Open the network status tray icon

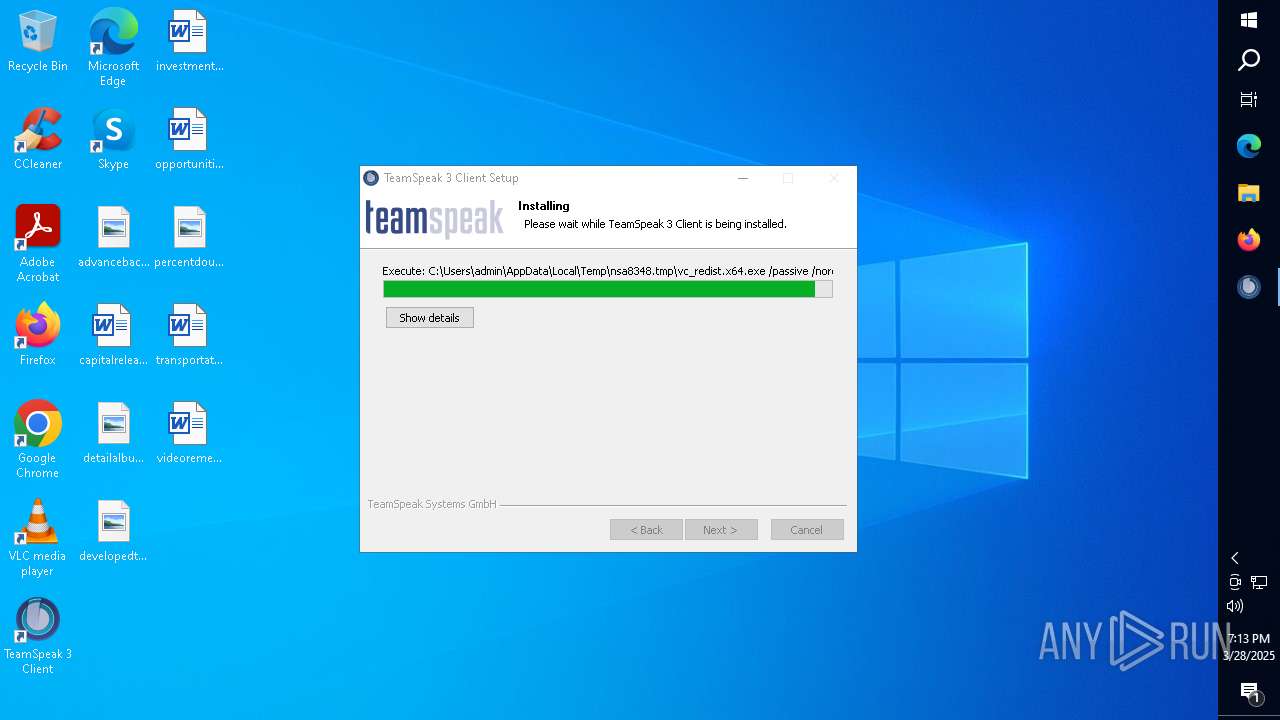tap(1259, 582)
